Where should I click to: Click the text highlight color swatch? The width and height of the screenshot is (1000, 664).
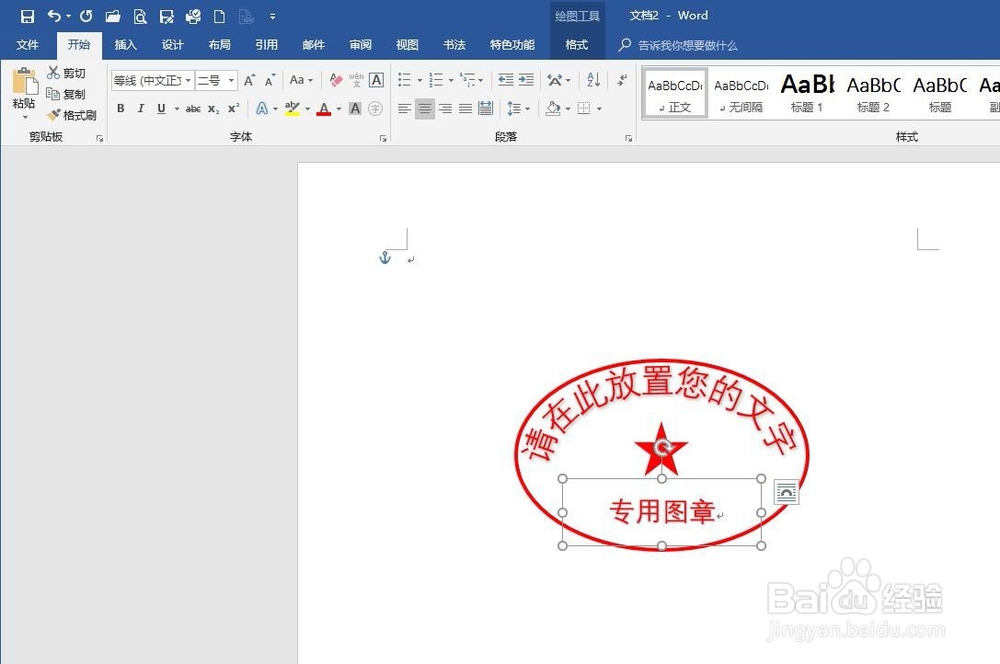pos(293,108)
